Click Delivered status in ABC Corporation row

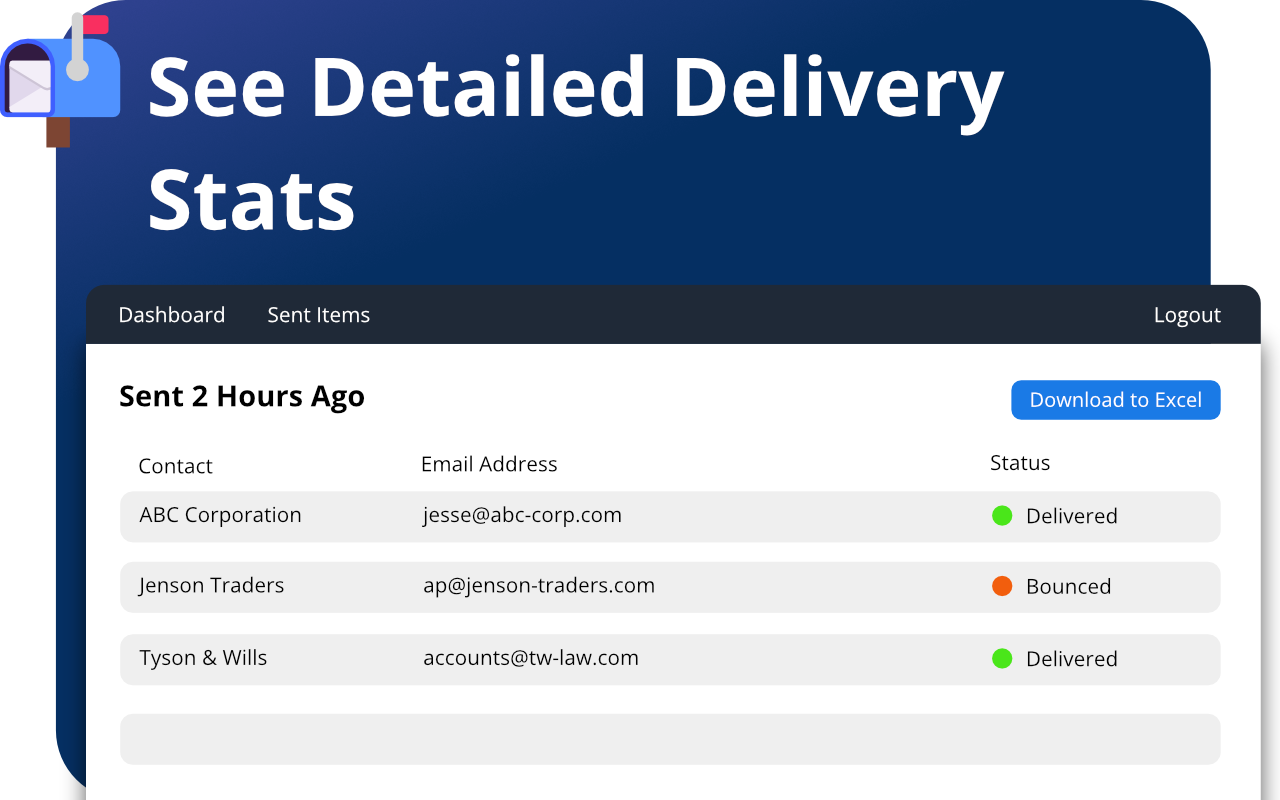coord(1072,516)
